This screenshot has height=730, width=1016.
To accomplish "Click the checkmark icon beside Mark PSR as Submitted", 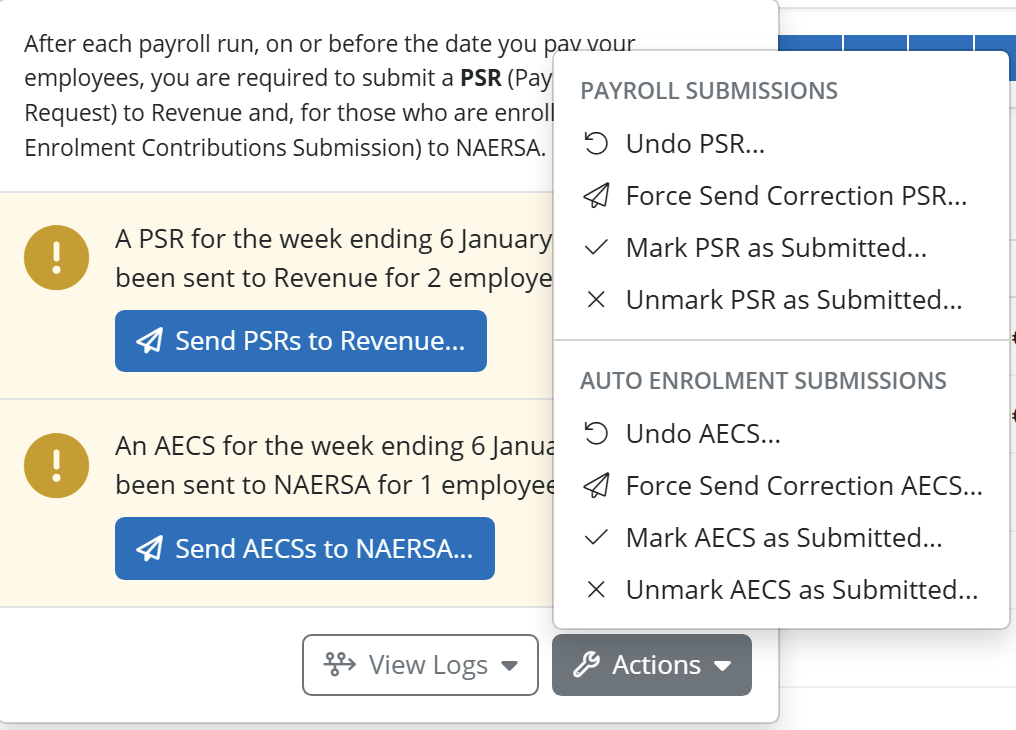I will (595, 247).
